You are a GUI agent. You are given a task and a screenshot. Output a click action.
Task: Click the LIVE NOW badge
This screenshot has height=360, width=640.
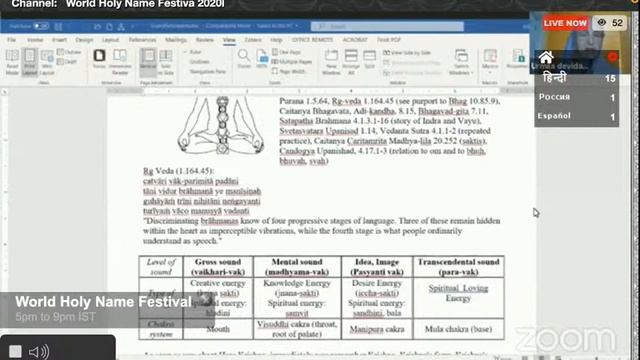coord(565,23)
